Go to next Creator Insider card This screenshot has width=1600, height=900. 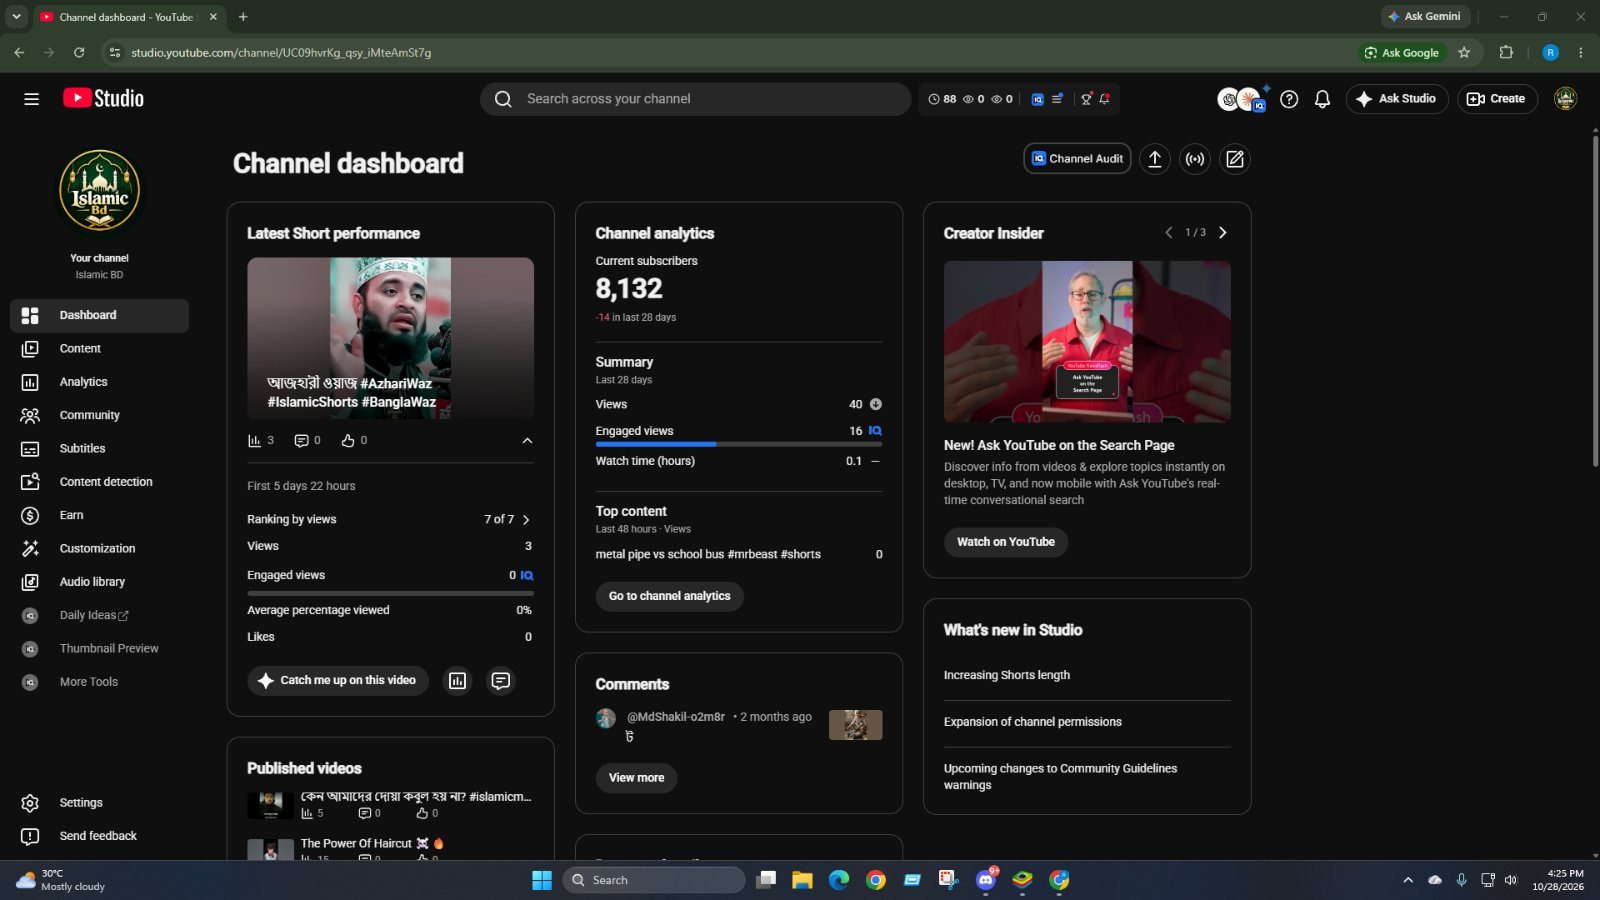tap(1222, 233)
